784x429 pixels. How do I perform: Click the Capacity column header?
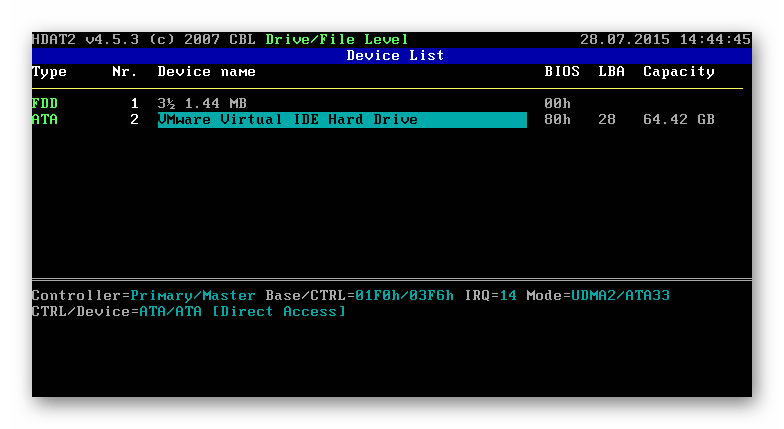click(x=678, y=72)
